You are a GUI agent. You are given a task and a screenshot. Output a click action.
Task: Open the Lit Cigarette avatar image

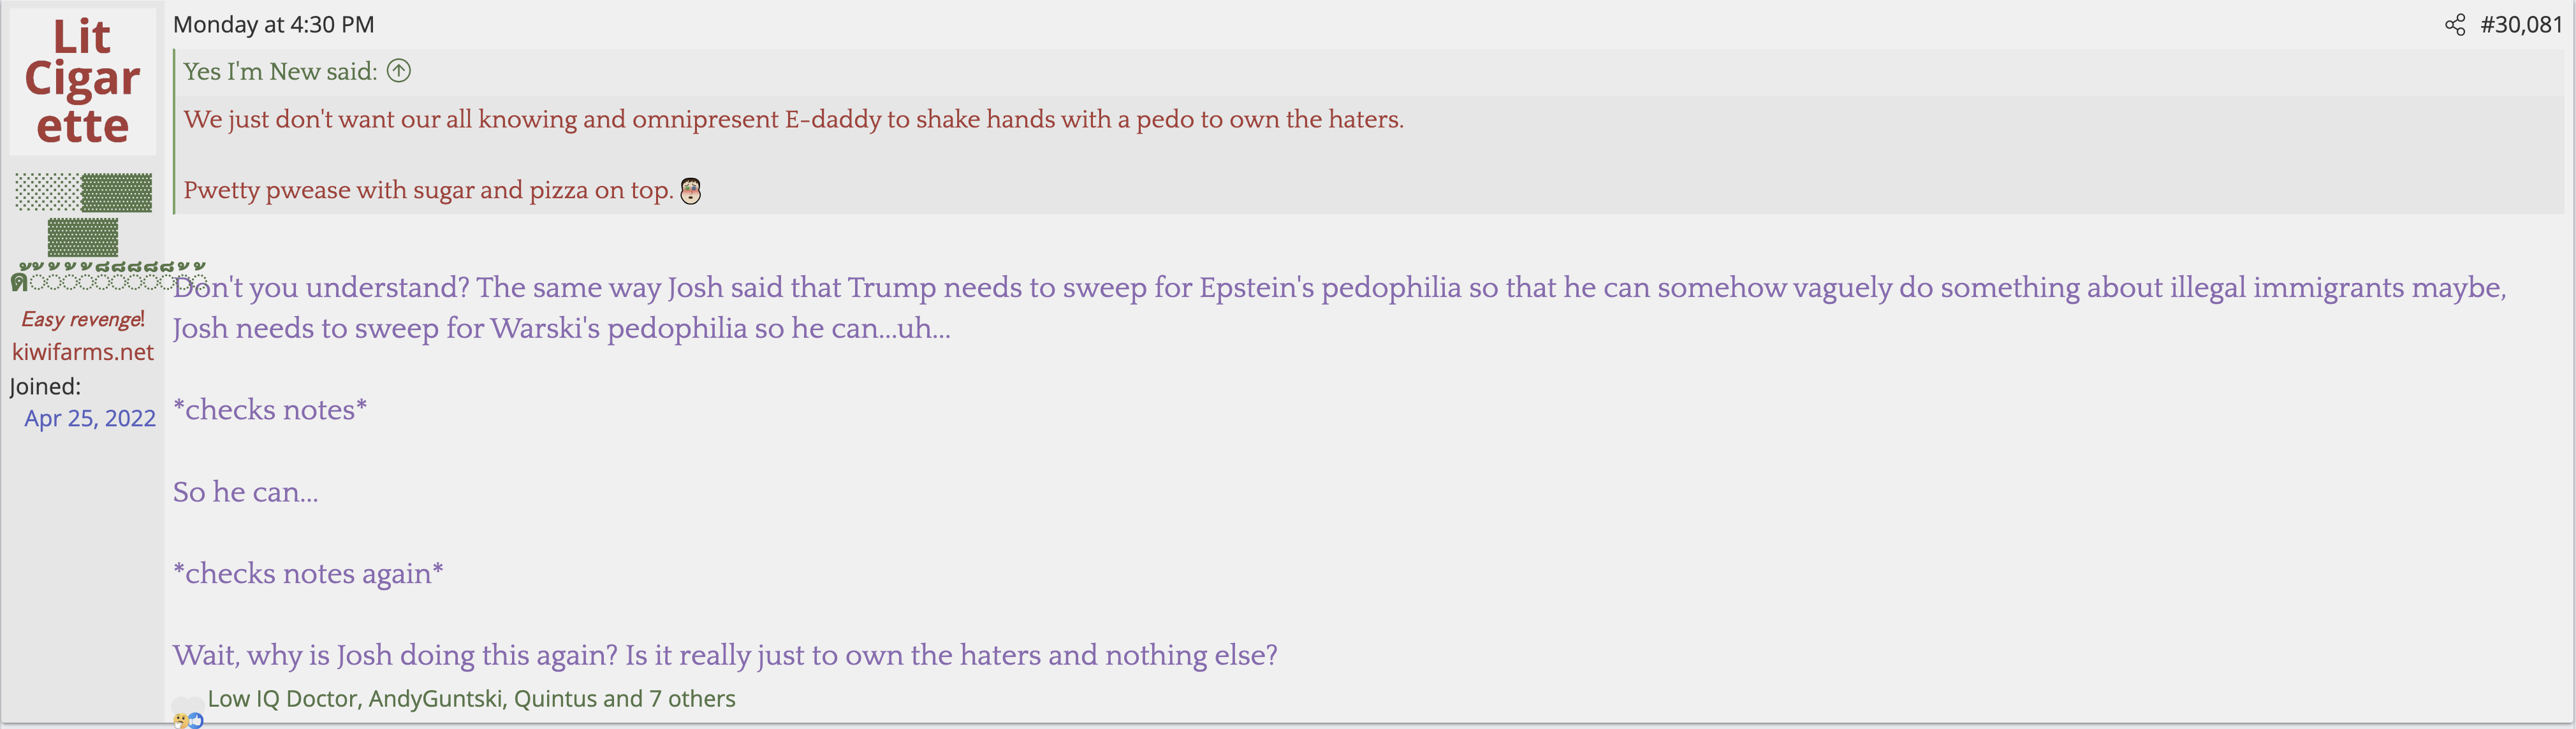(82, 82)
